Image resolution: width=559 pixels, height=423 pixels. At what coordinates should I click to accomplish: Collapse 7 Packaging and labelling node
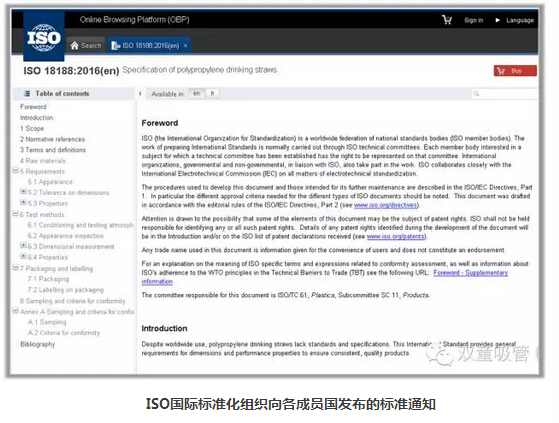(15, 268)
